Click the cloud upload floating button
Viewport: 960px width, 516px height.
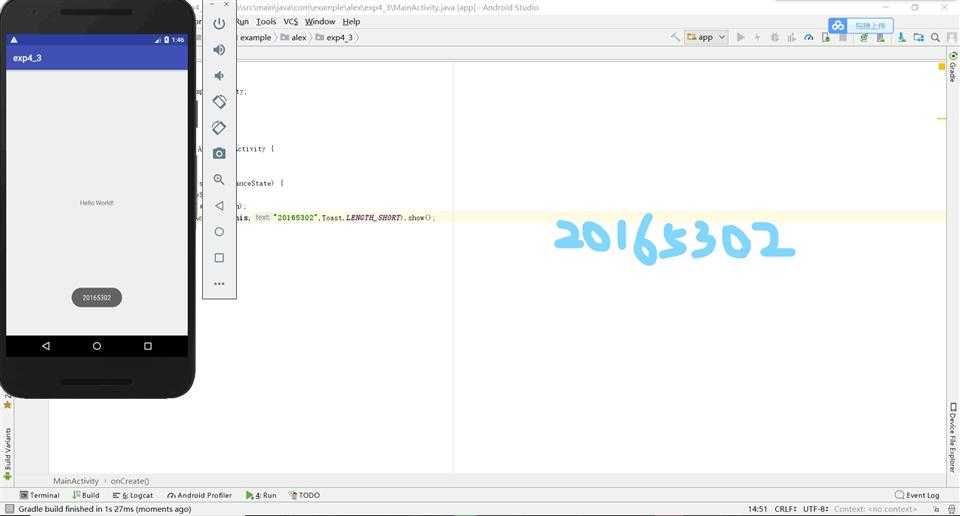pos(860,26)
